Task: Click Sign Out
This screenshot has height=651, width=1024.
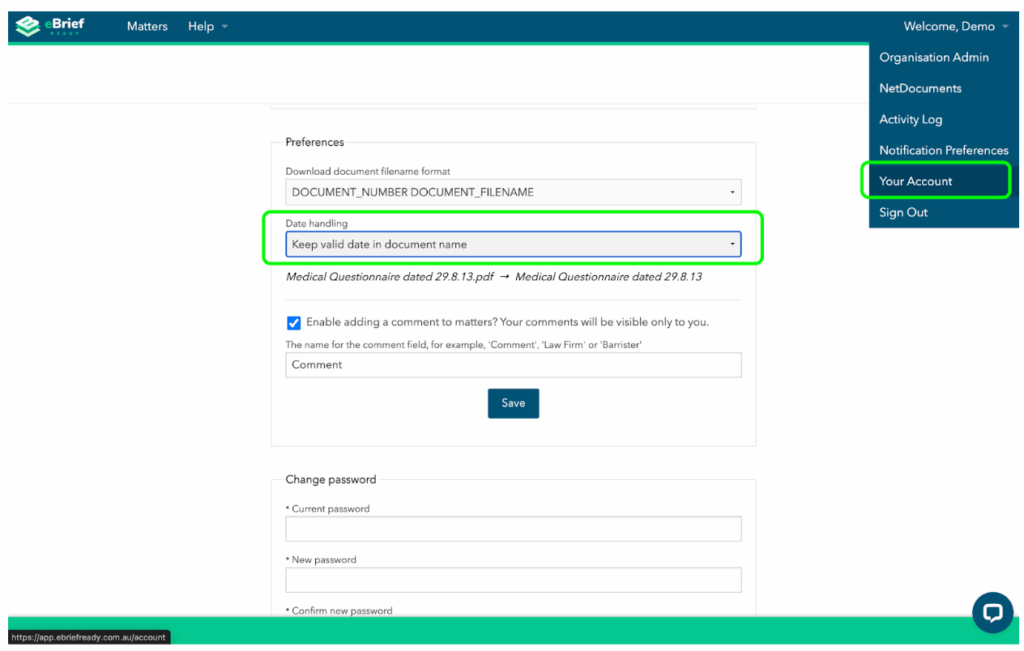Action: 903,212
